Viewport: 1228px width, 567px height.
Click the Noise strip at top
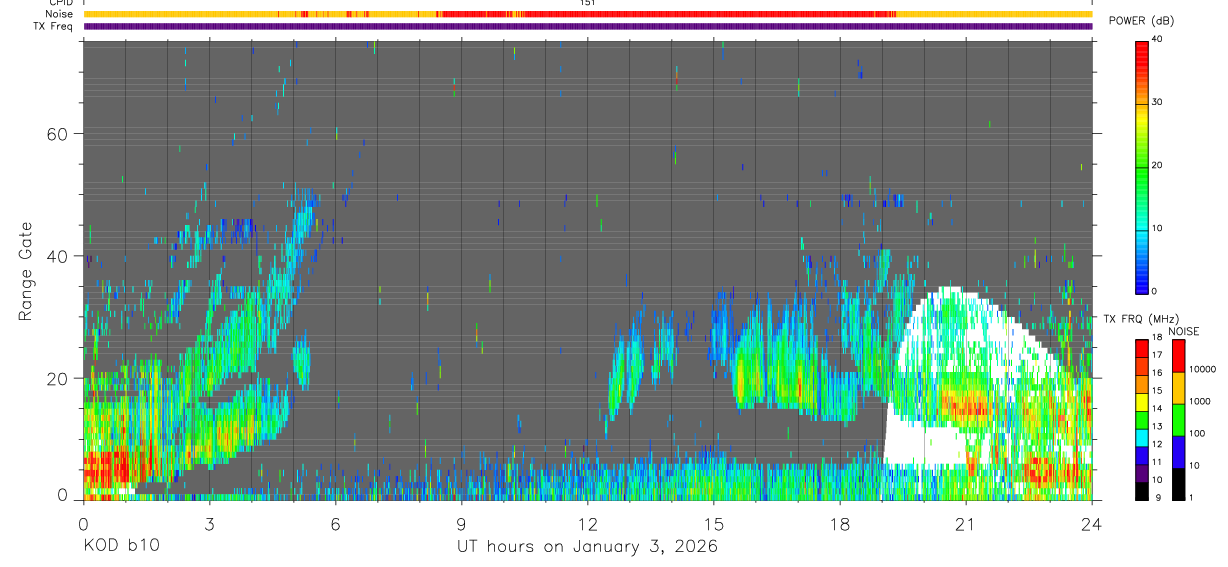click(x=588, y=14)
